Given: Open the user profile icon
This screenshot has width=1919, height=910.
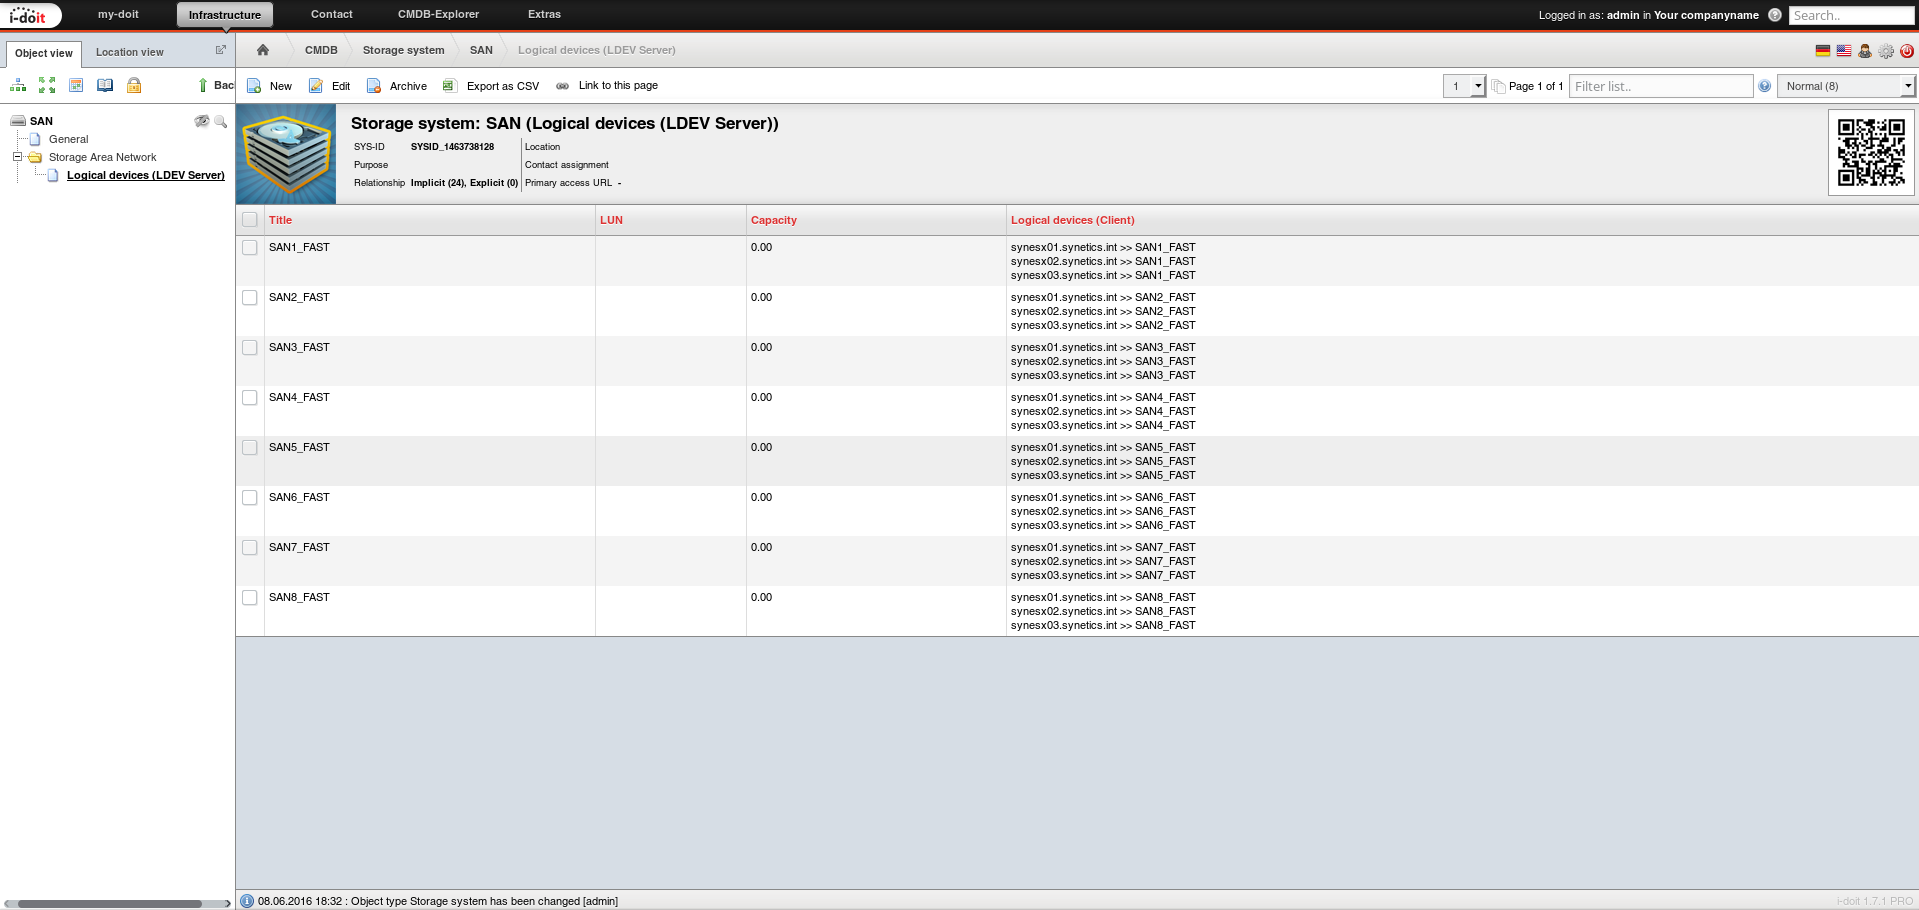Looking at the screenshot, I should (x=1865, y=51).
